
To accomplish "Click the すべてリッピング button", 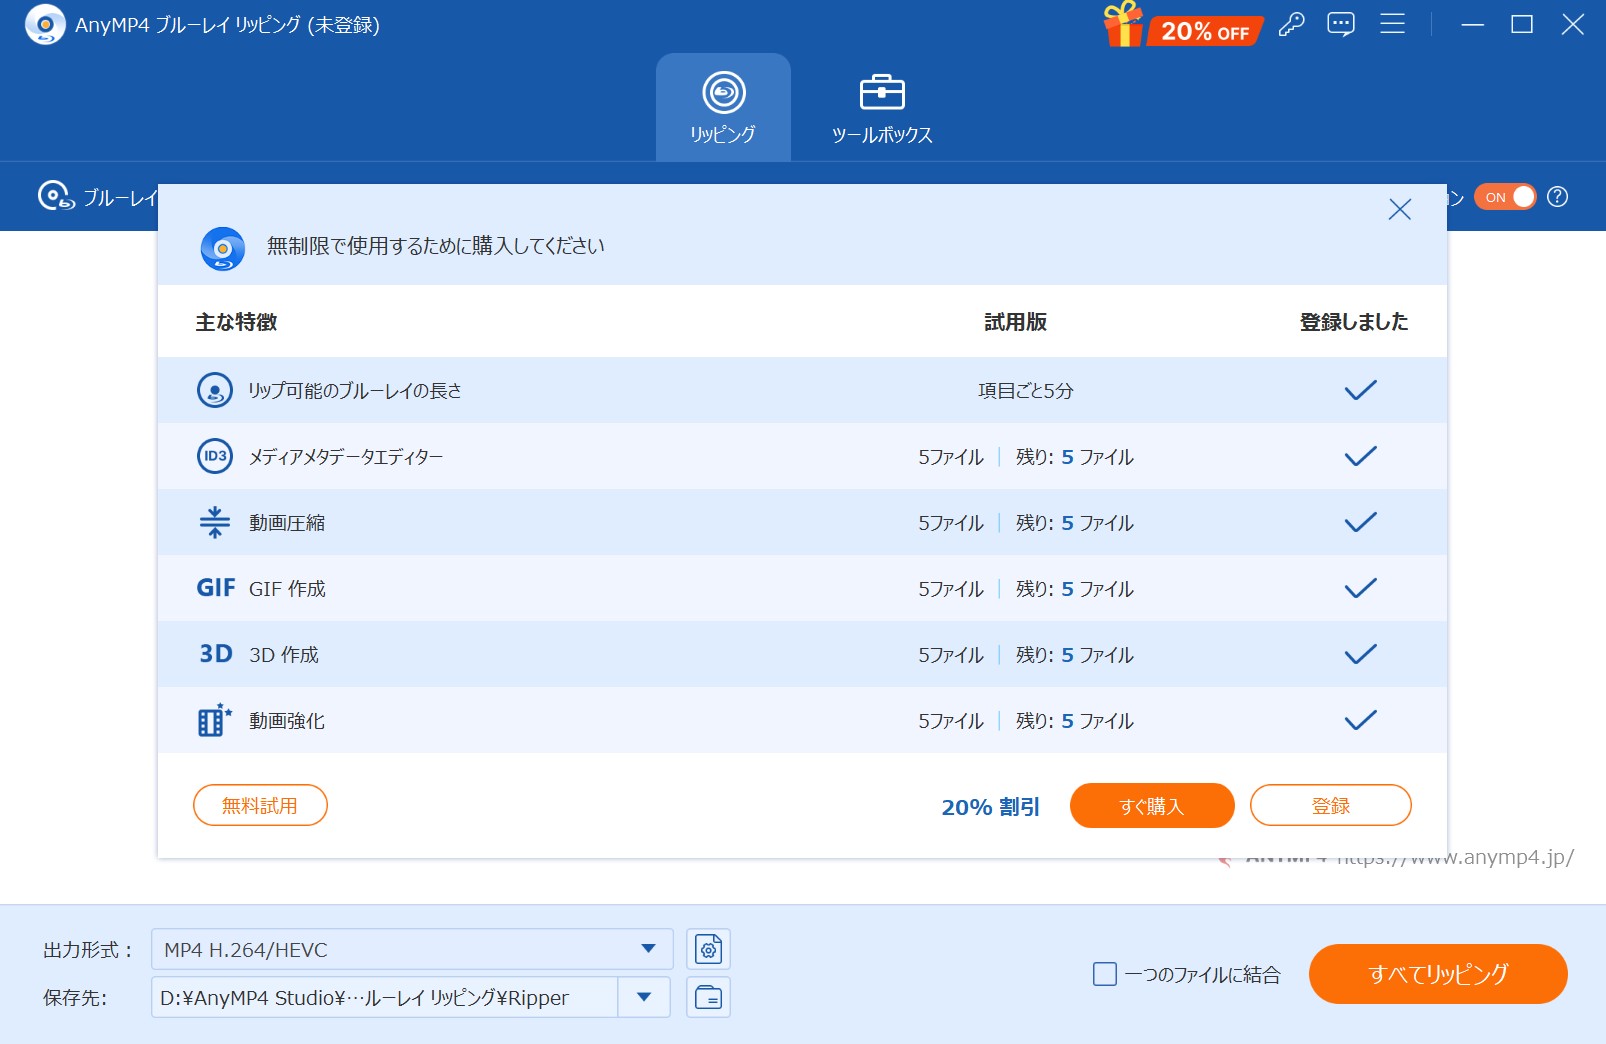I will [1437, 974].
